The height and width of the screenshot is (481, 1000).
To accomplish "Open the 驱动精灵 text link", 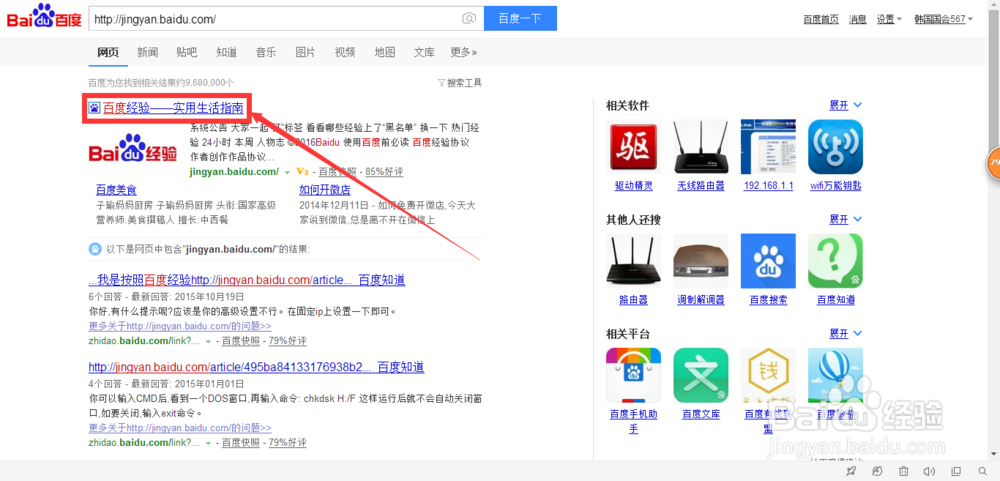I will 633,186.
